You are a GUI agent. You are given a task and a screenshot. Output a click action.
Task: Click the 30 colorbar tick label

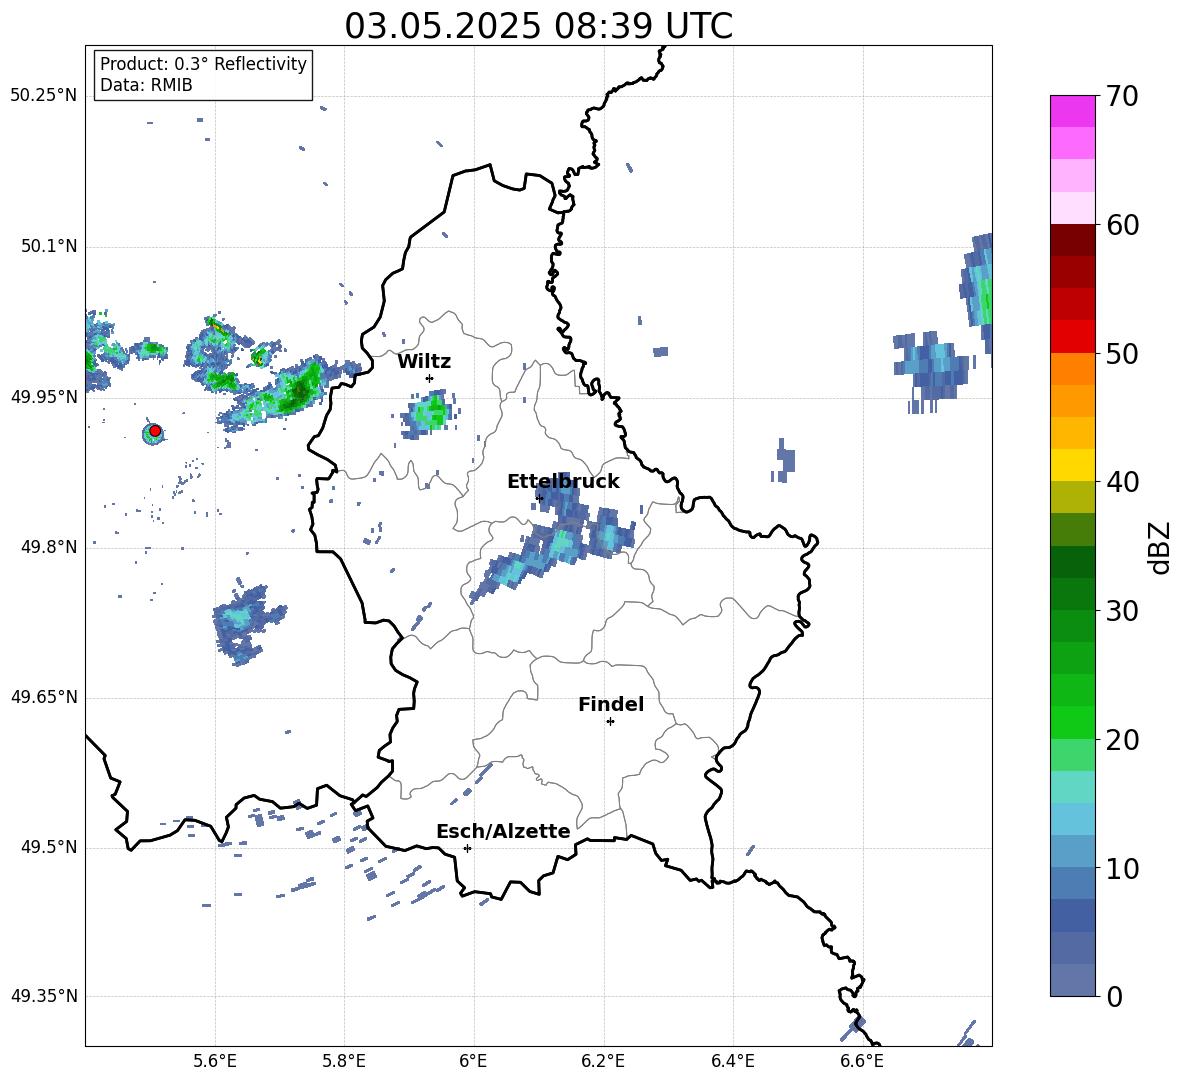1121,611
